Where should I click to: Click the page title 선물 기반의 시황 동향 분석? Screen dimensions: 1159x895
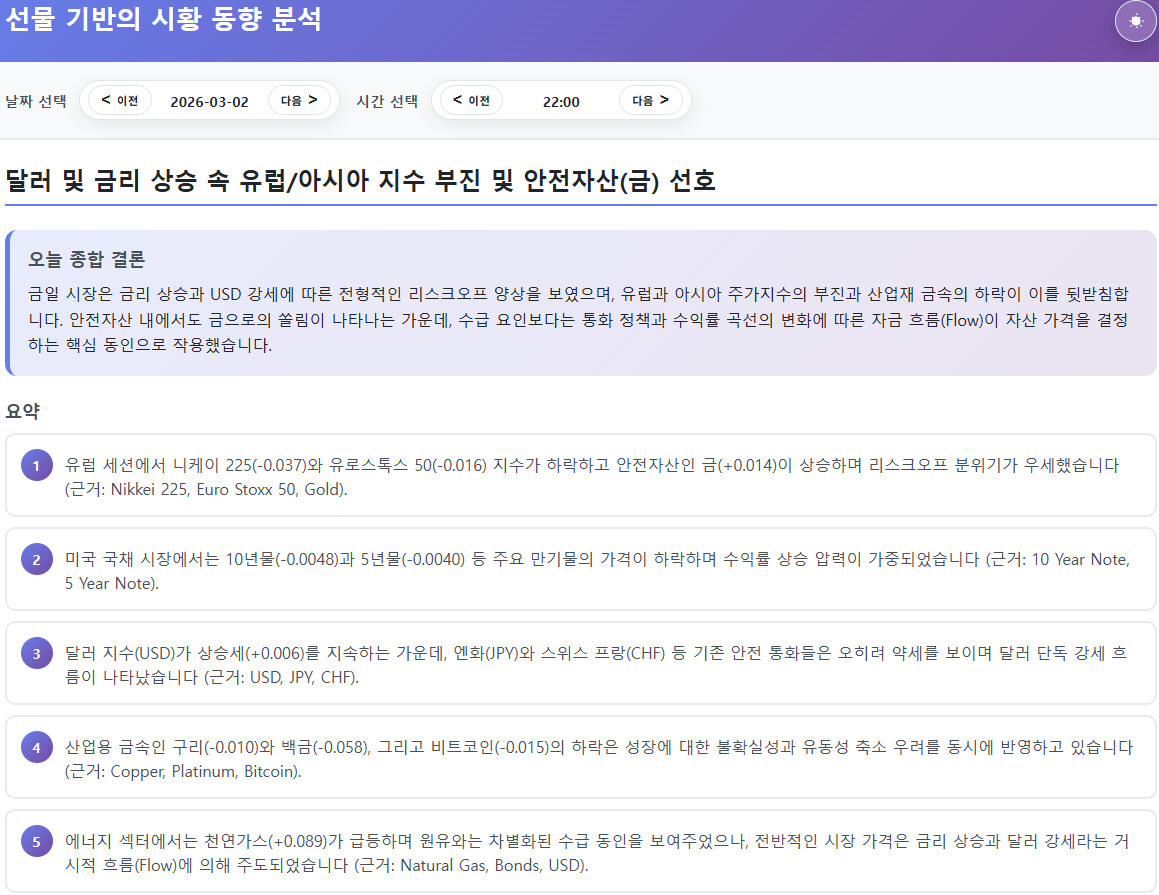click(163, 19)
